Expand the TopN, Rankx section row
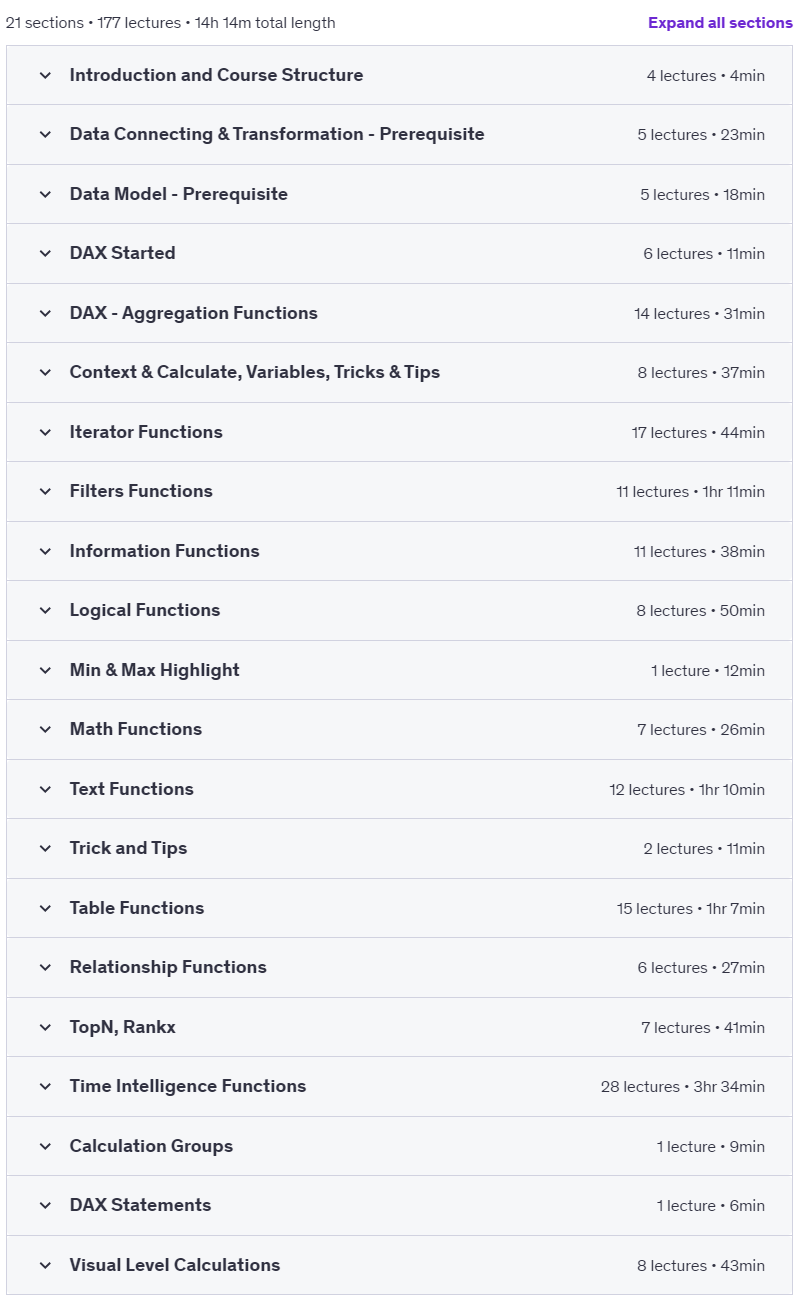 point(399,1027)
